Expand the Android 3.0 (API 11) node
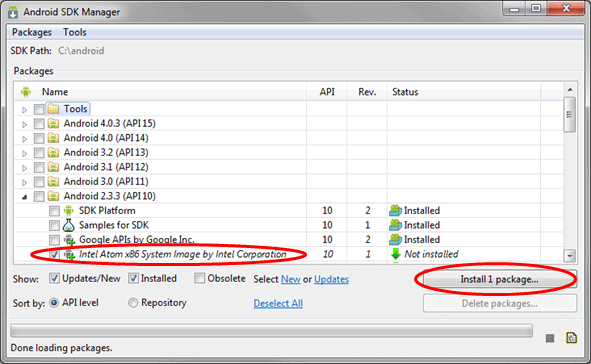Screen dimensions: 591x364 pos(24,182)
